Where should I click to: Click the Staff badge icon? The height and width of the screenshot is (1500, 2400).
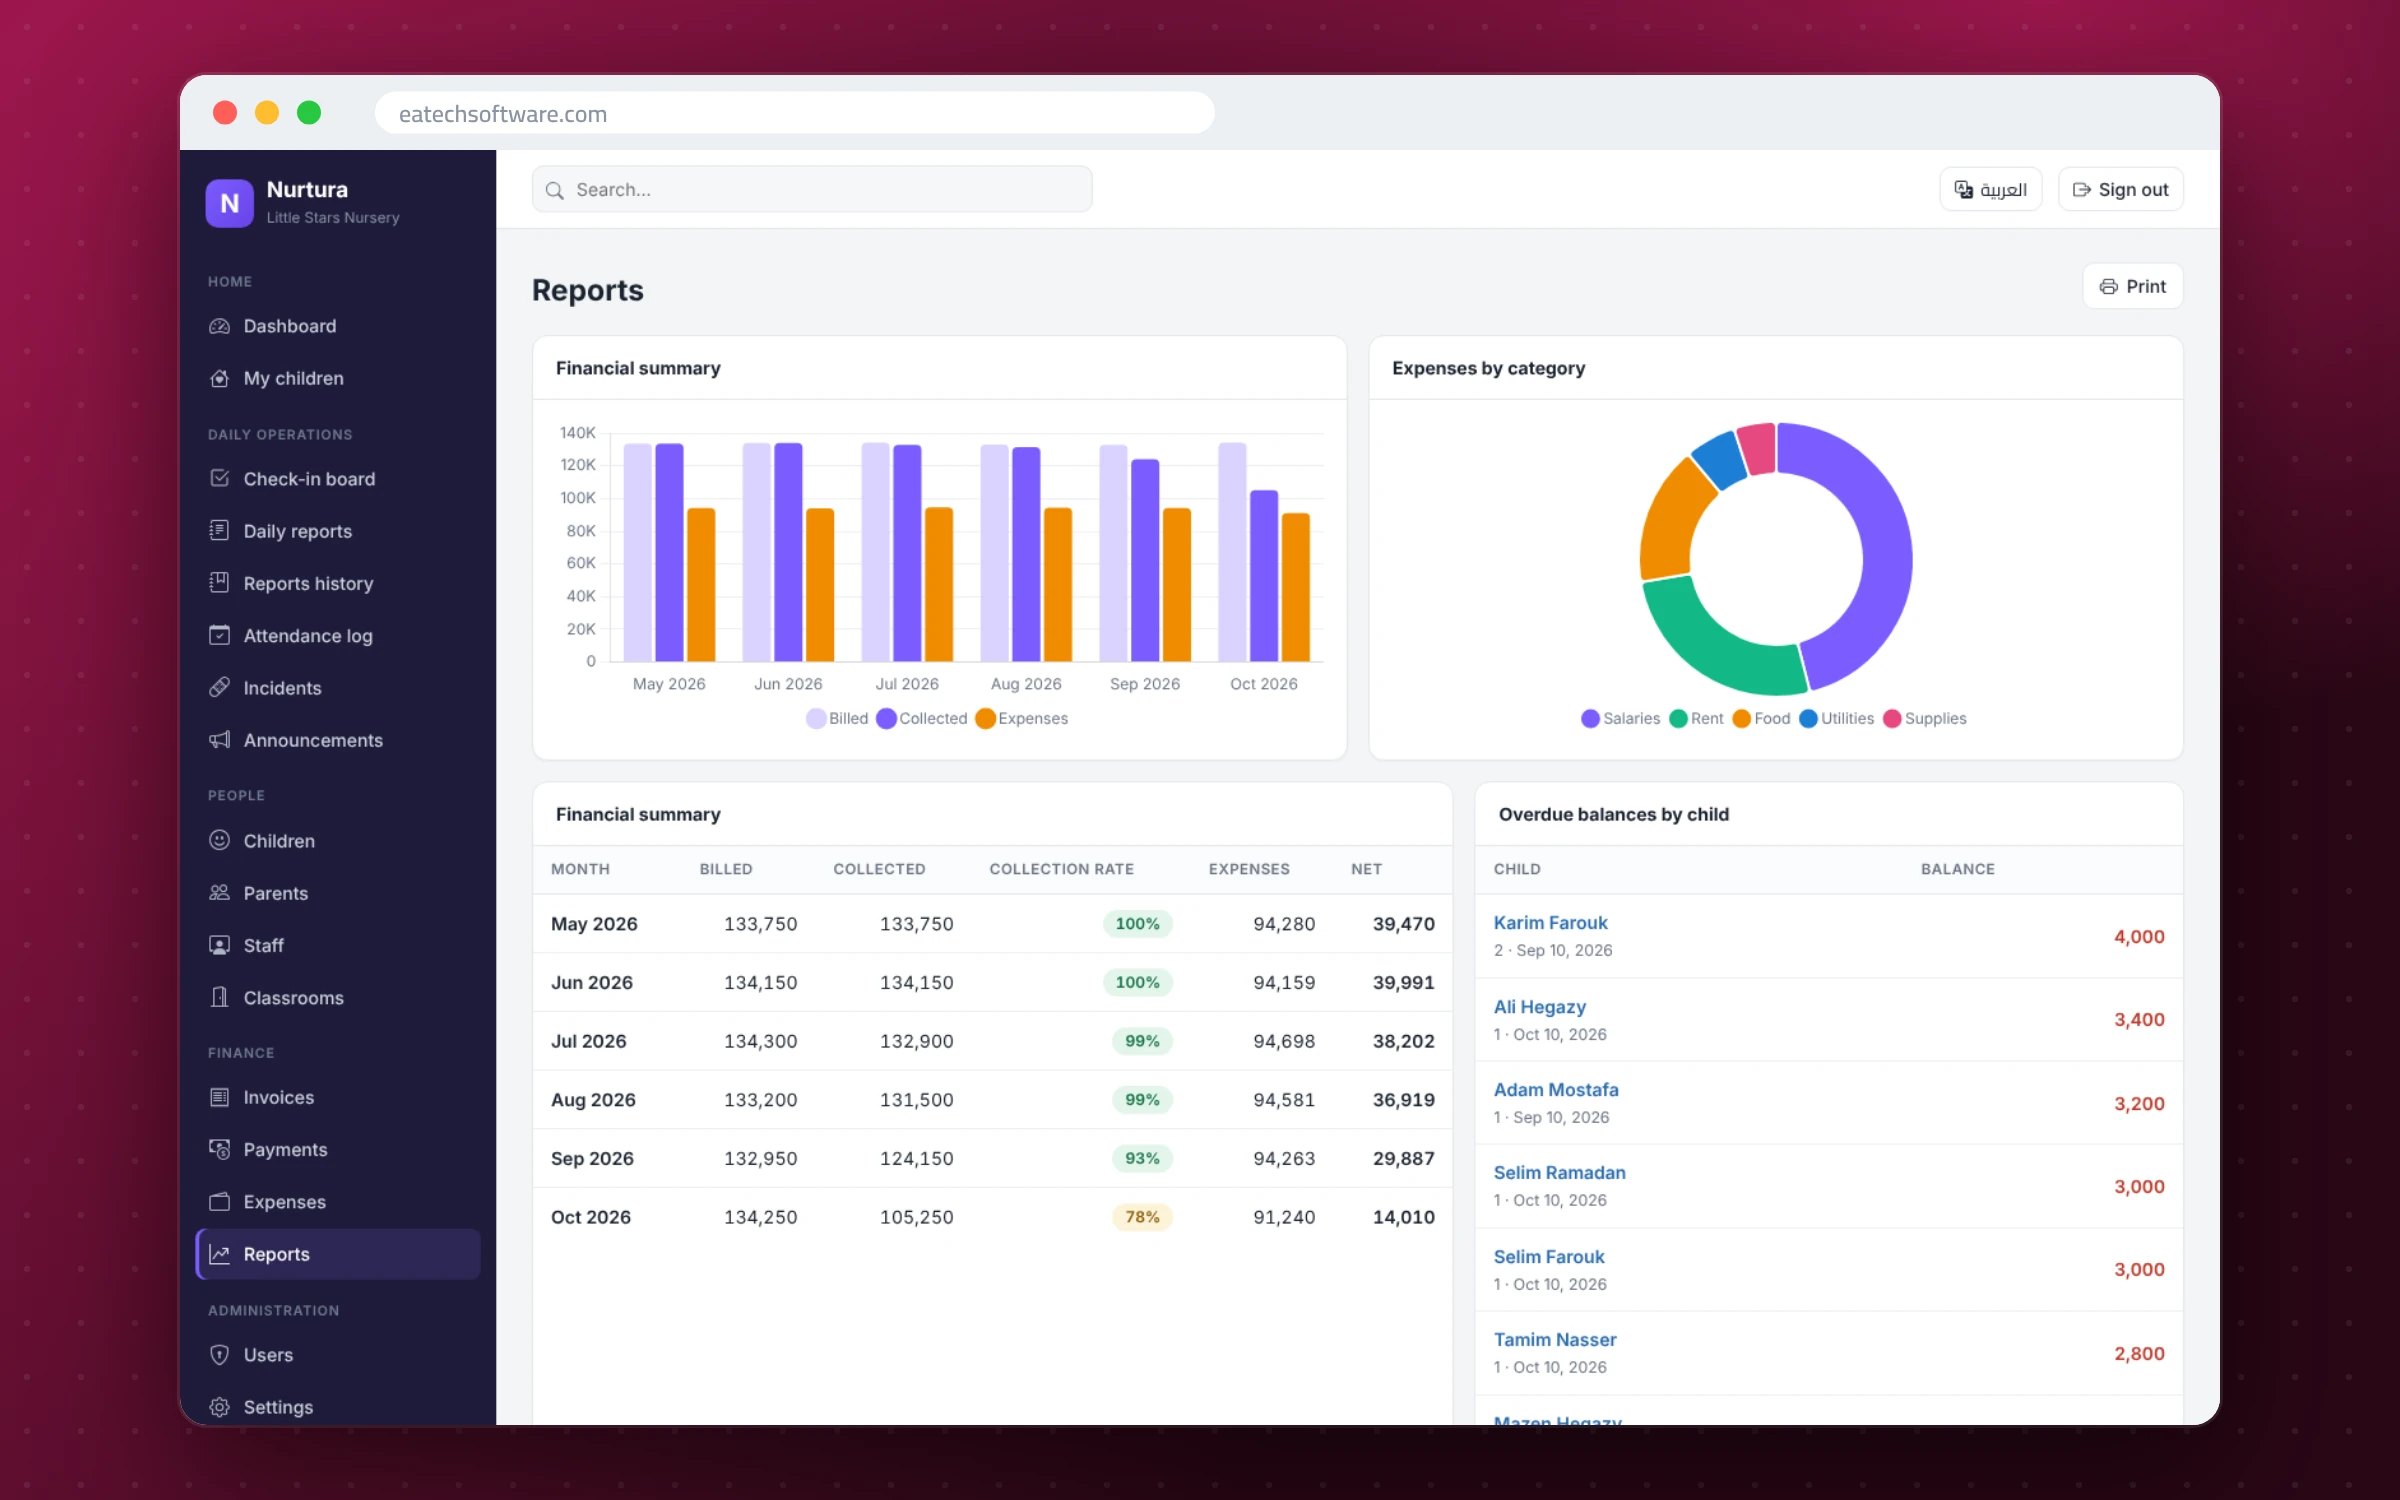click(x=219, y=945)
